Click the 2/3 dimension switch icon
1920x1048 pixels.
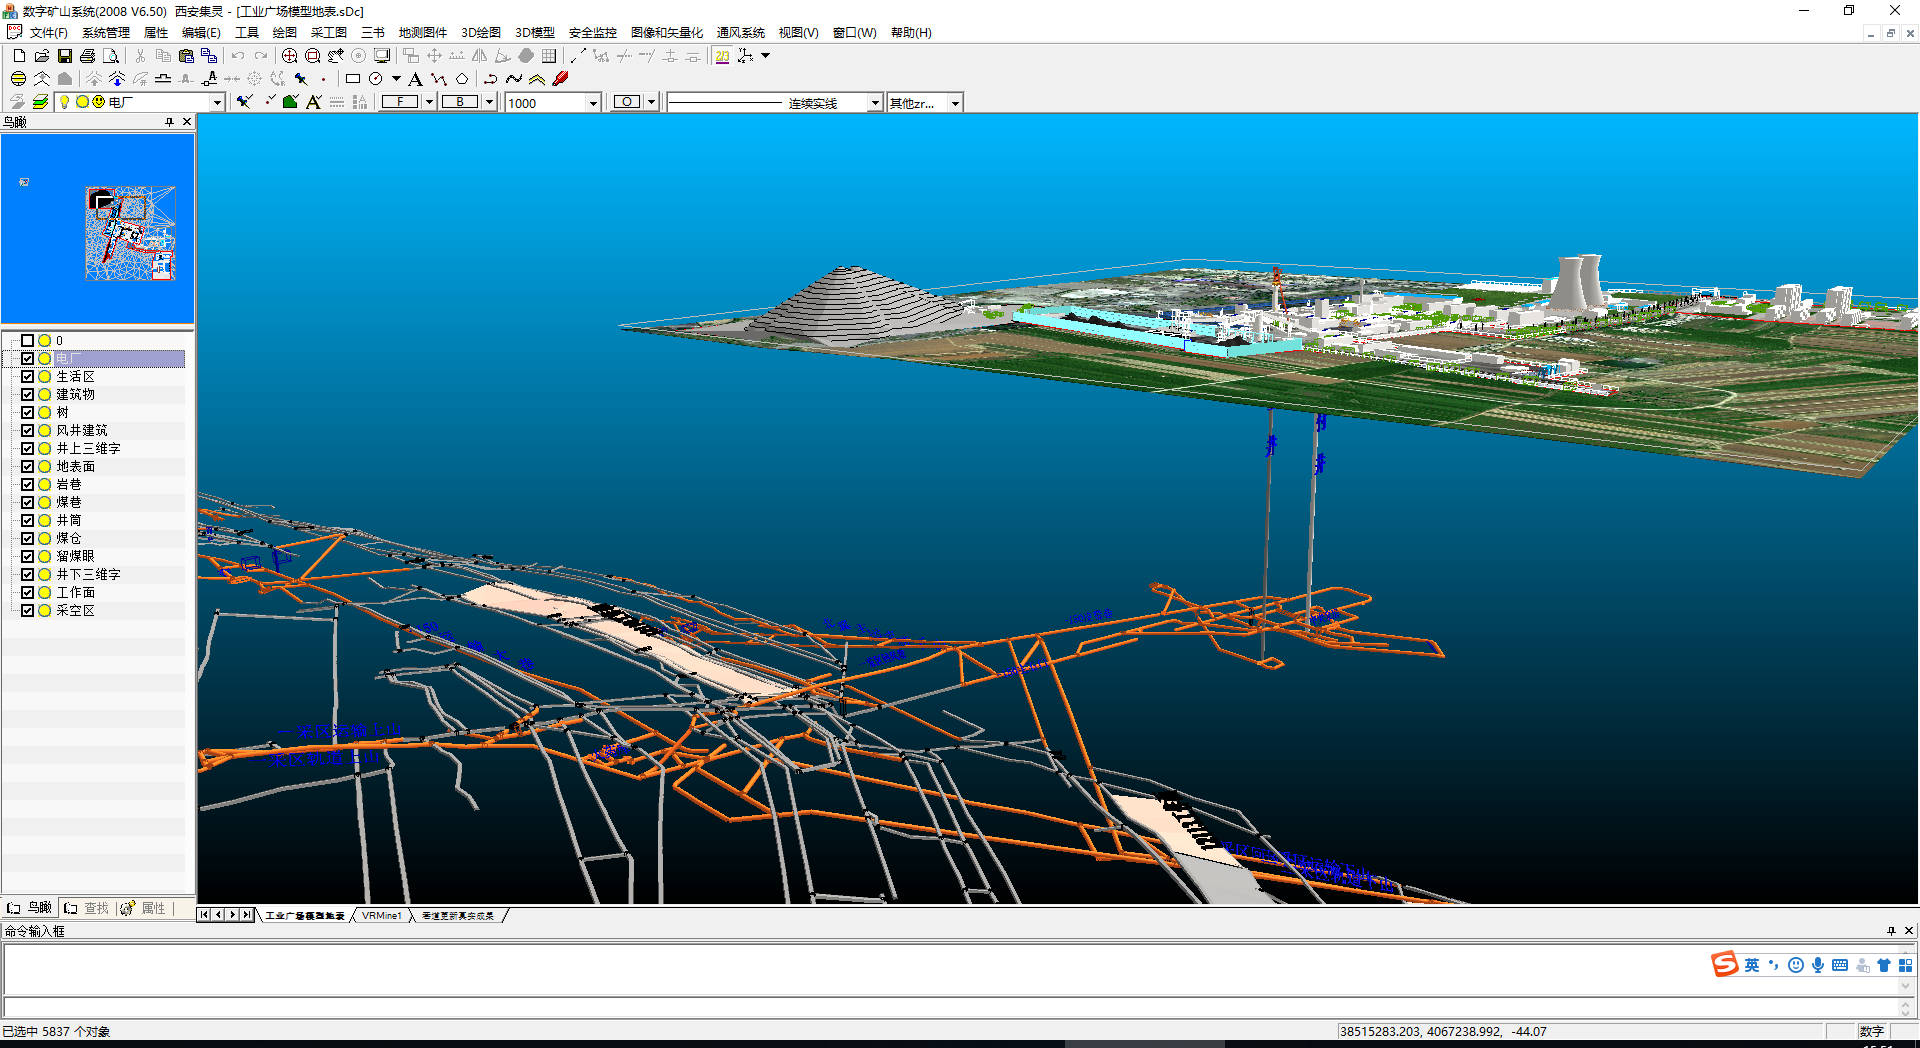pos(722,56)
